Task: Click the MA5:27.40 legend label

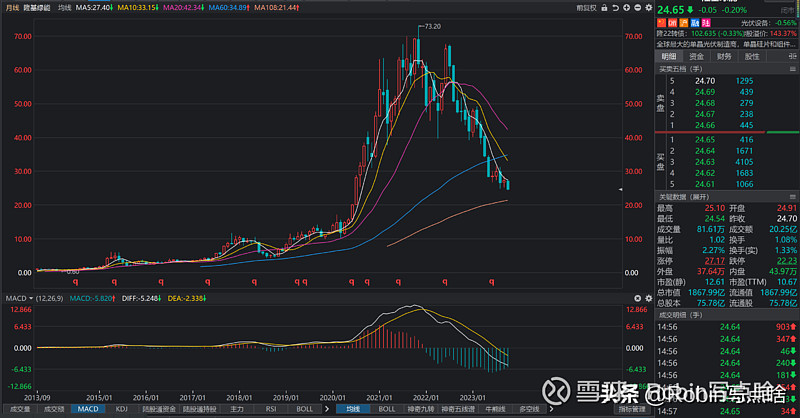Action: (94, 8)
